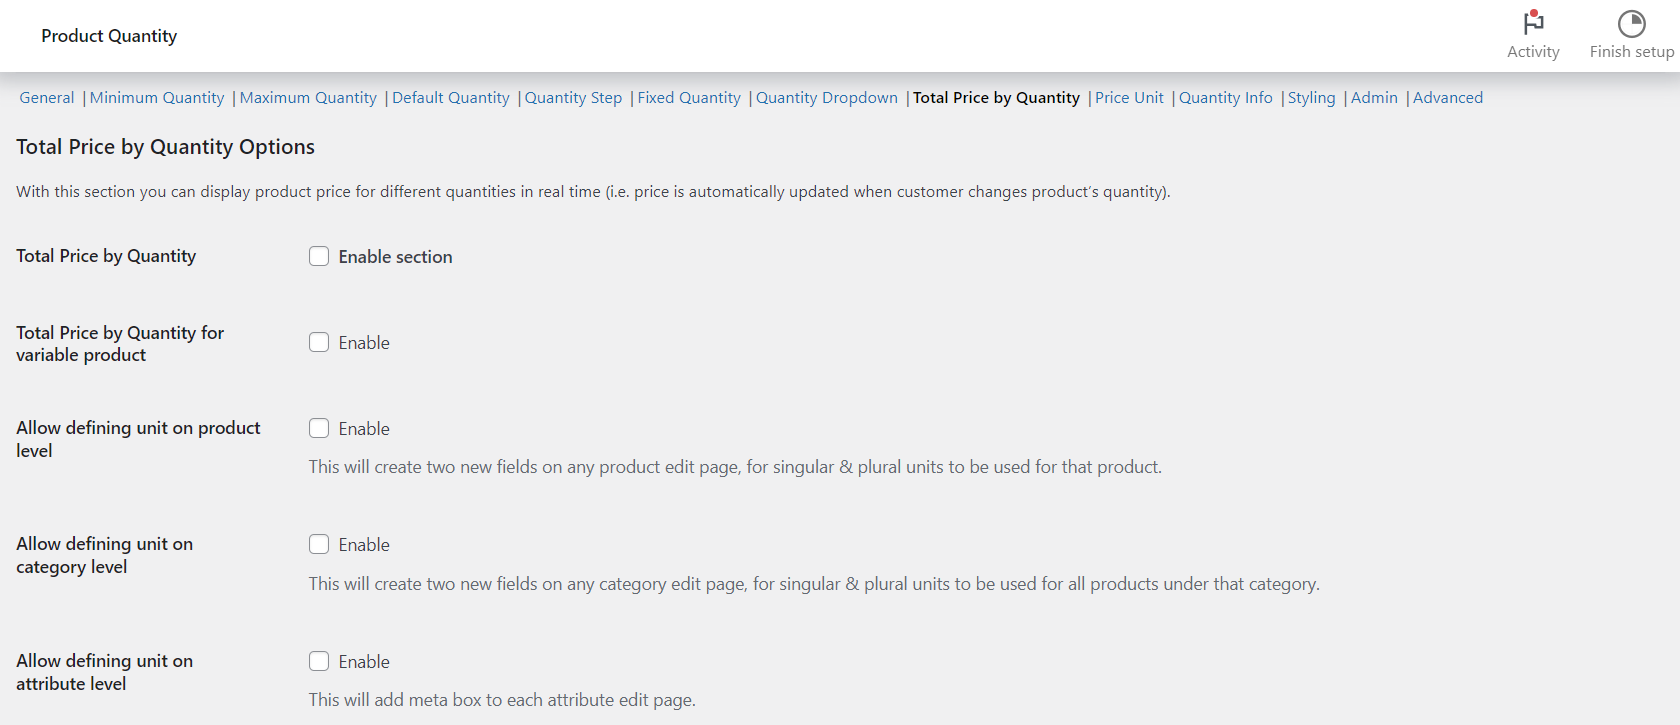Click the category edit page description text
Image resolution: width=1680 pixels, height=725 pixels.
(814, 584)
